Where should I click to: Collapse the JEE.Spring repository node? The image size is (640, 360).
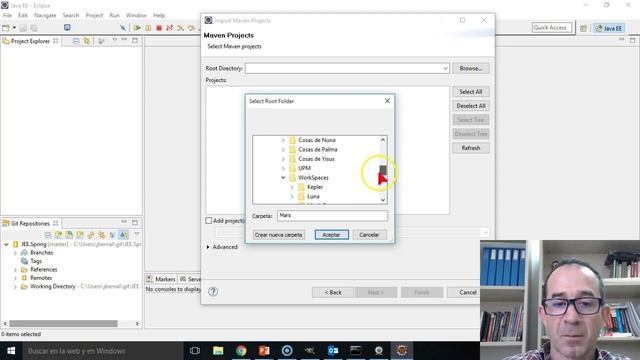6,244
